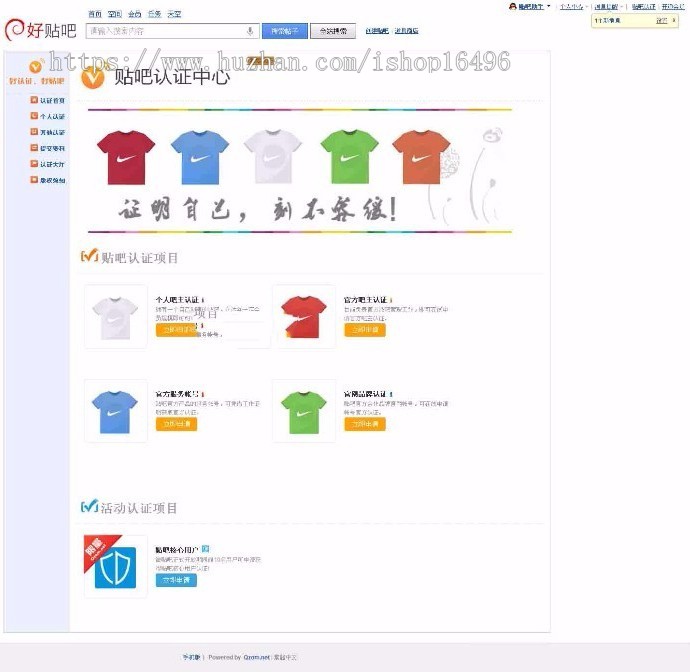Click the orange t-shirt in the top banner
The image size is (690, 672).
pos(421,157)
